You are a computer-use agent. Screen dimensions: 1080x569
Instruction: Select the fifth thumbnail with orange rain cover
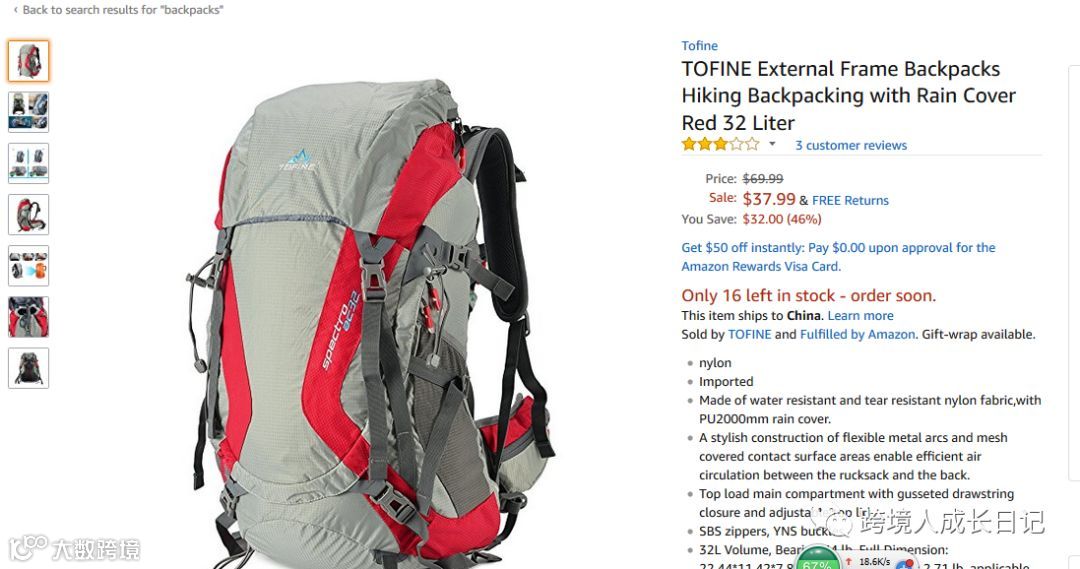28,266
